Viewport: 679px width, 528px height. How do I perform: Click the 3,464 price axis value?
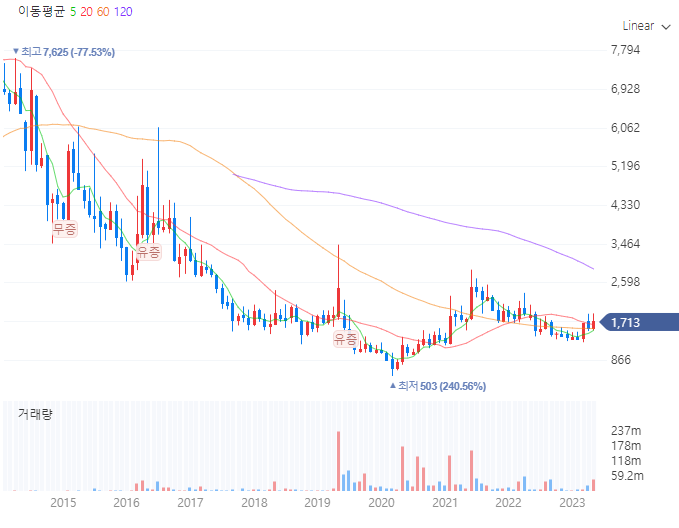625,243
